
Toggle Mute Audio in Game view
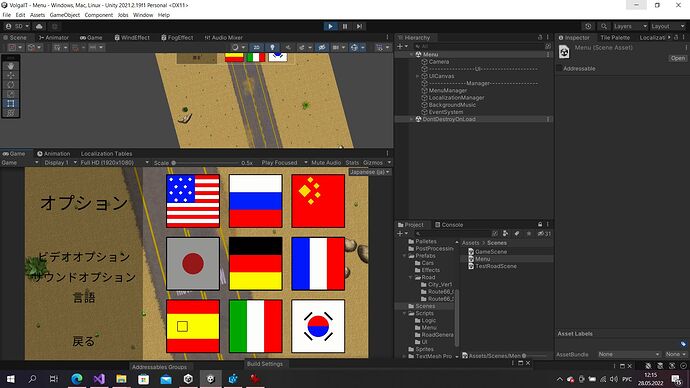[x=326, y=163]
